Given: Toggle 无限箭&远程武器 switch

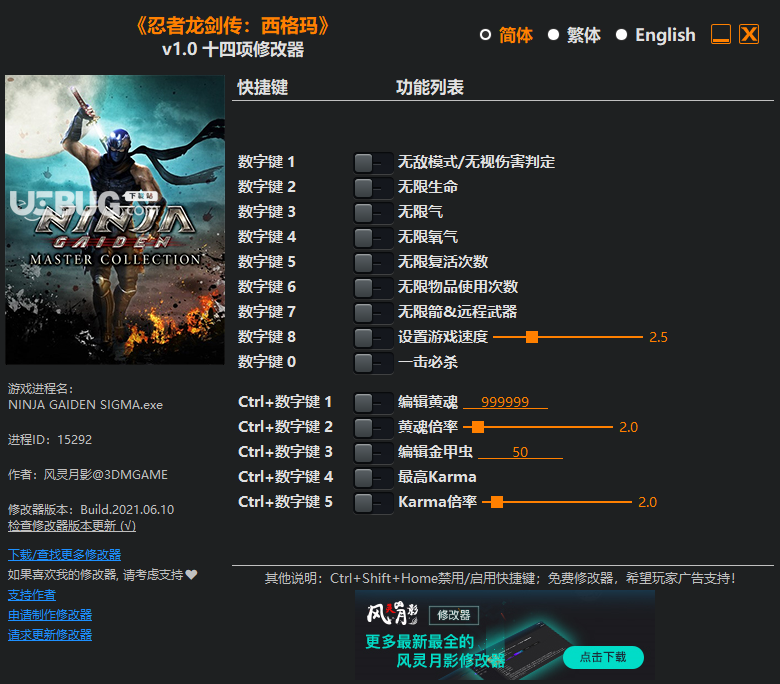Looking at the screenshot, I should (373, 312).
